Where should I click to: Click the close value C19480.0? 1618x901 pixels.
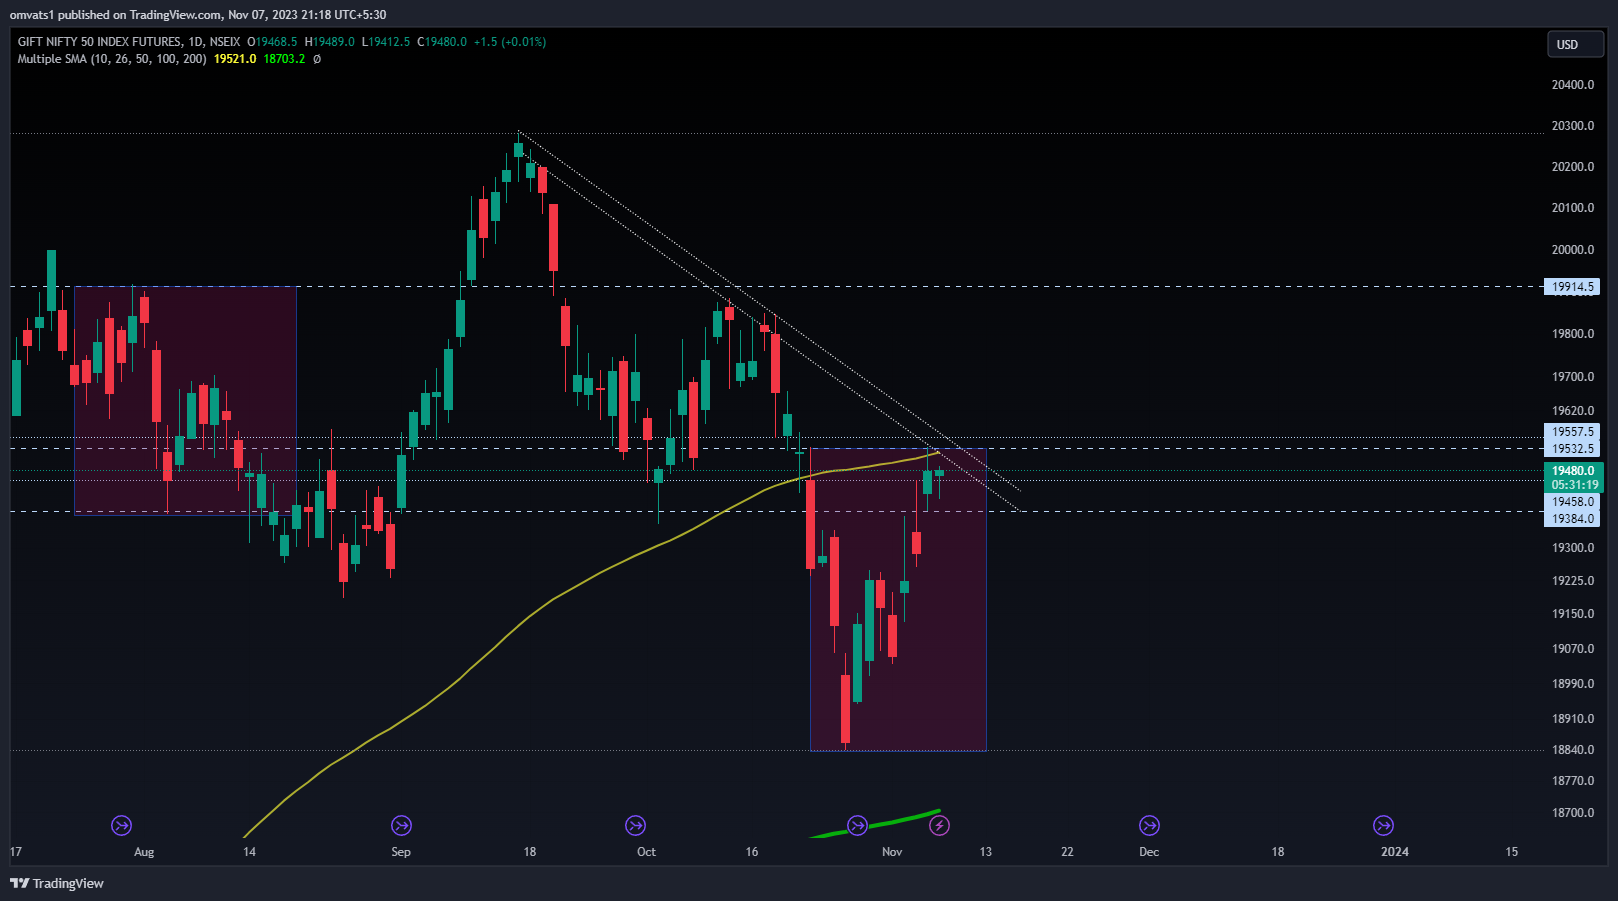coord(442,42)
